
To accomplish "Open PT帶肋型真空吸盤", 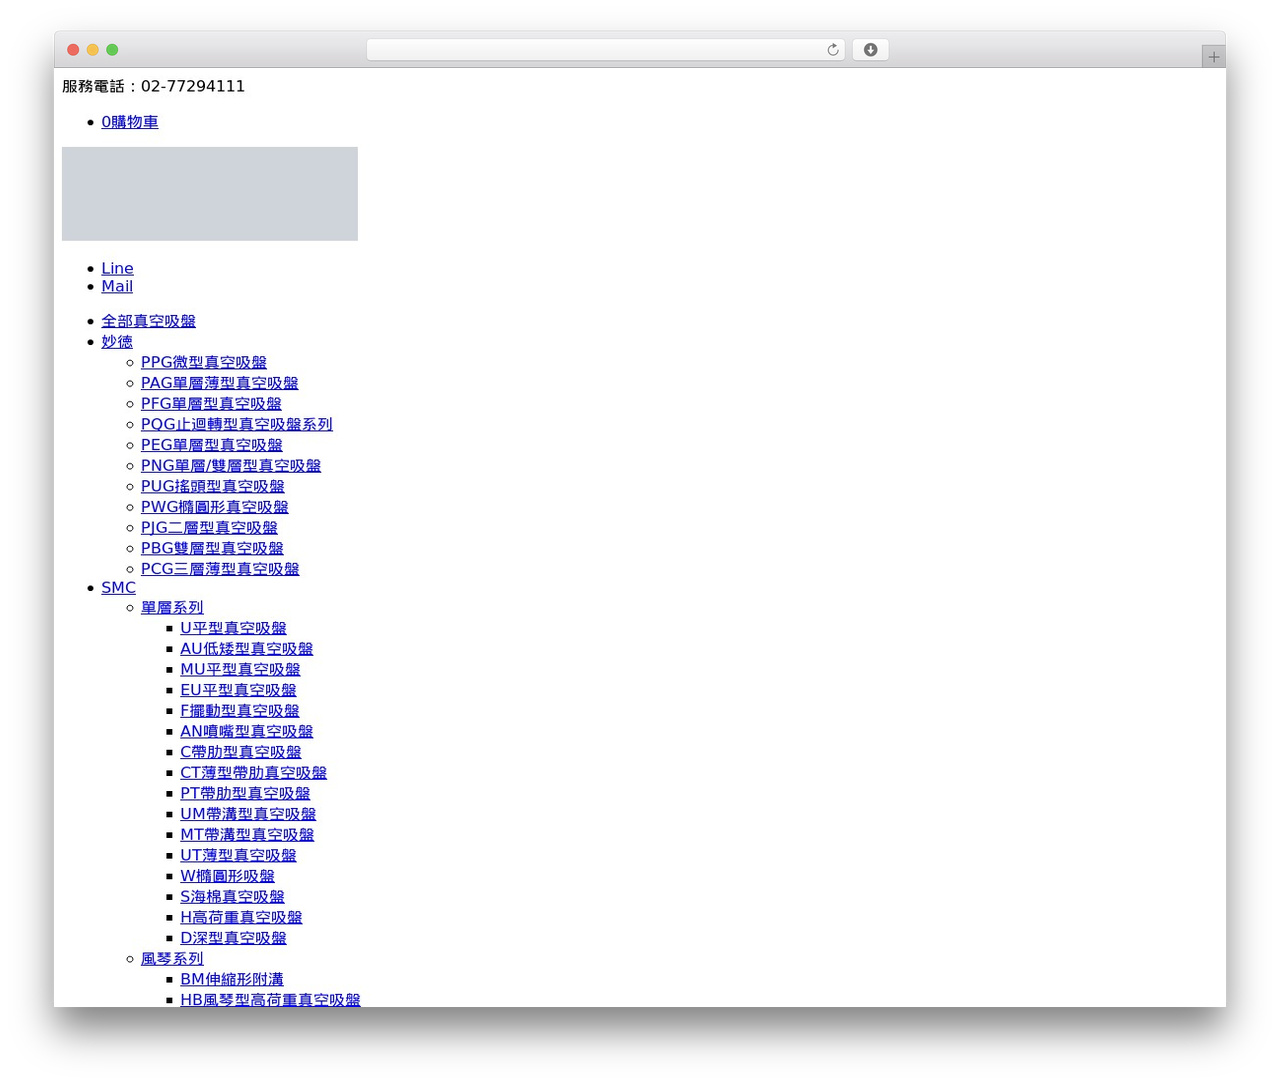I will [x=245, y=793].
